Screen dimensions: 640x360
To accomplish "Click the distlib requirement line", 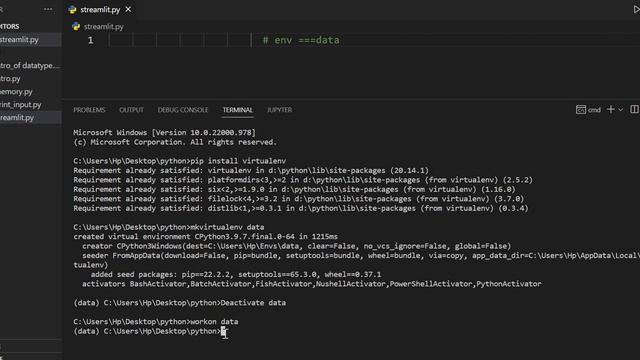I will click(301, 208).
